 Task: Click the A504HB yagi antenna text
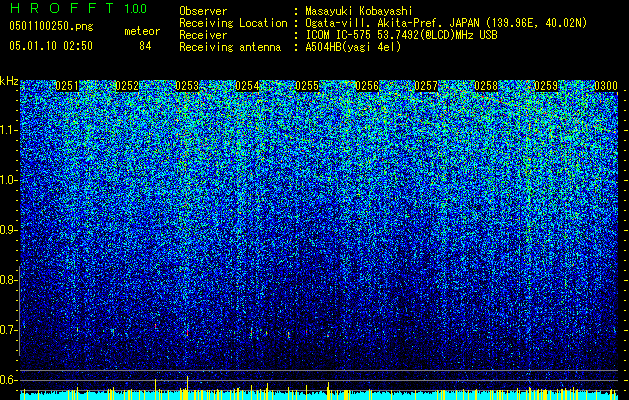coord(353,47)
